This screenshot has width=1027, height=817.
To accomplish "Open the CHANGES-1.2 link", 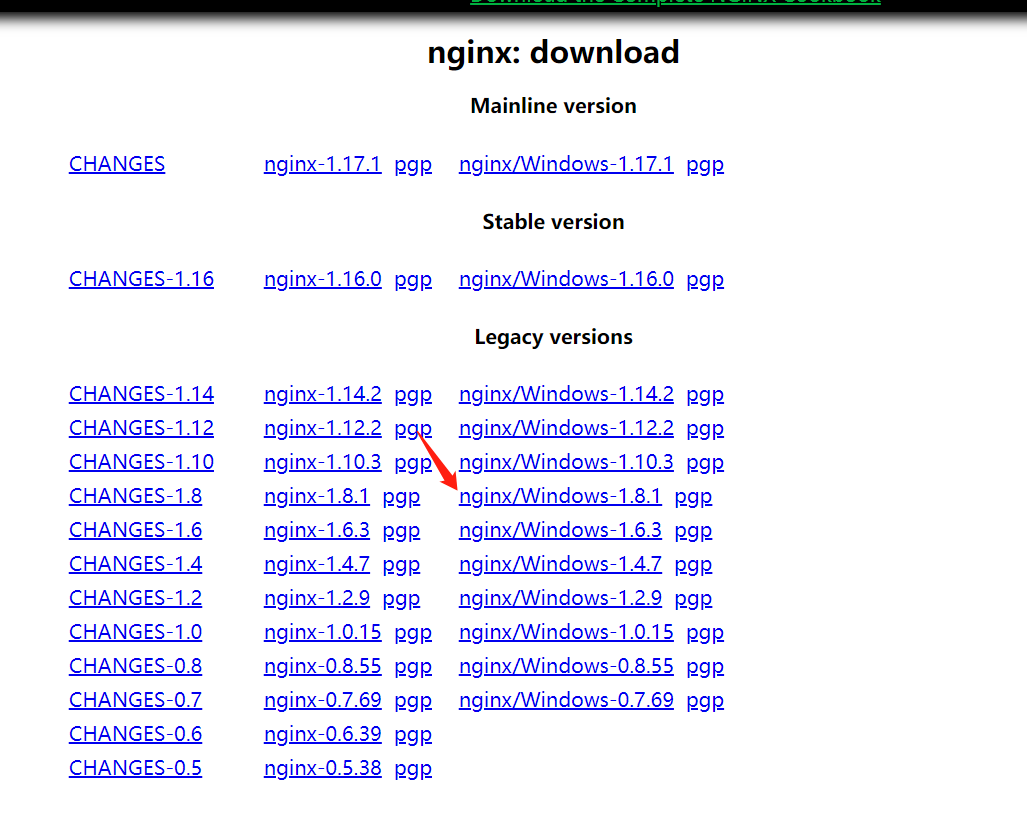I will tap(136, 599).
